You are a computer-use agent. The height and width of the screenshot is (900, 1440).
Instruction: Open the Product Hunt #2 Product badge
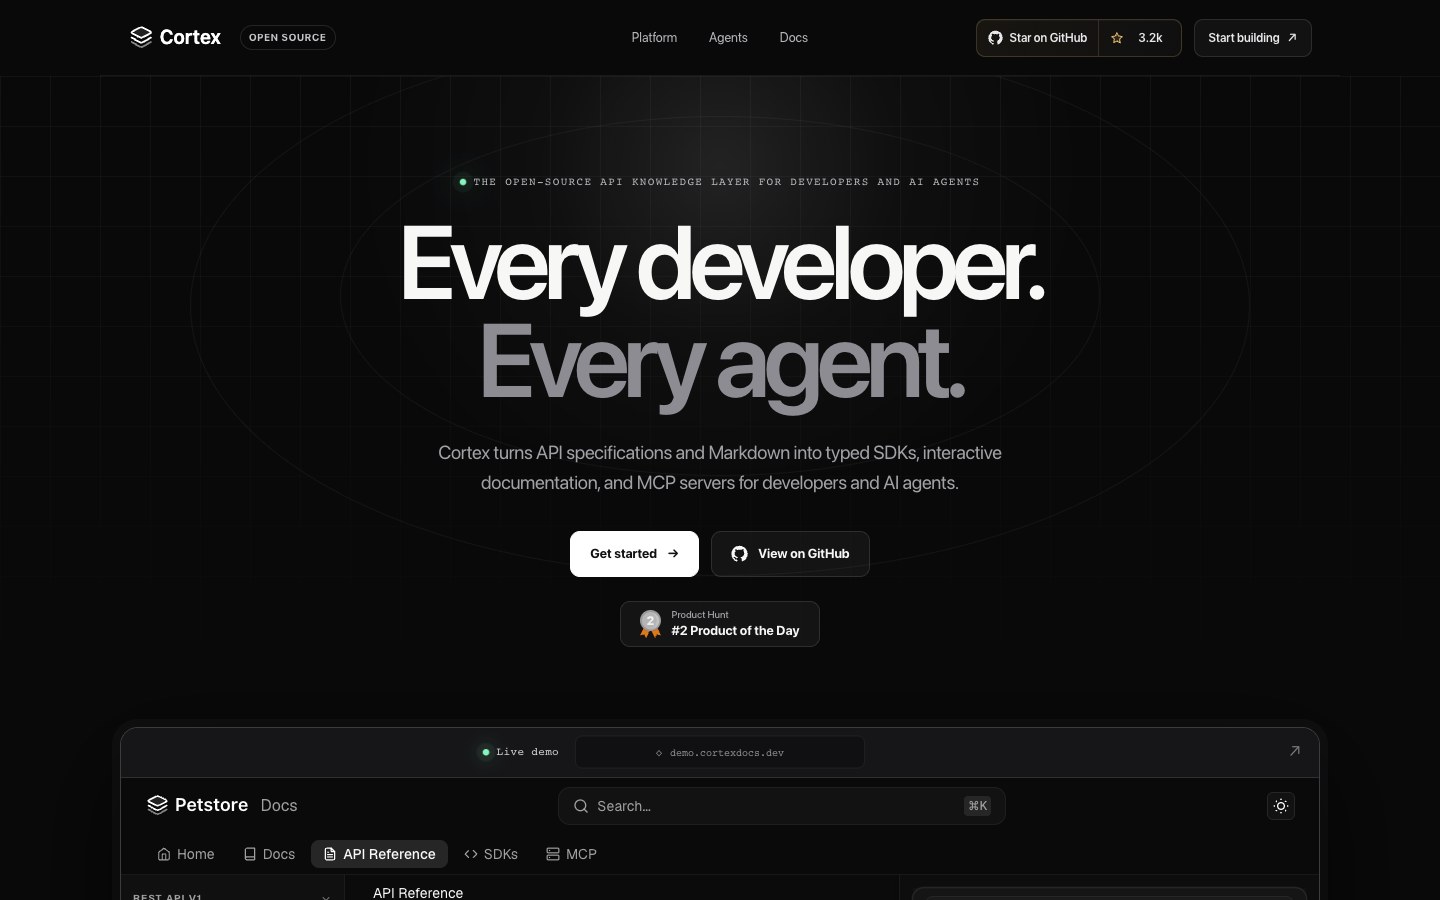coord(720,624)
